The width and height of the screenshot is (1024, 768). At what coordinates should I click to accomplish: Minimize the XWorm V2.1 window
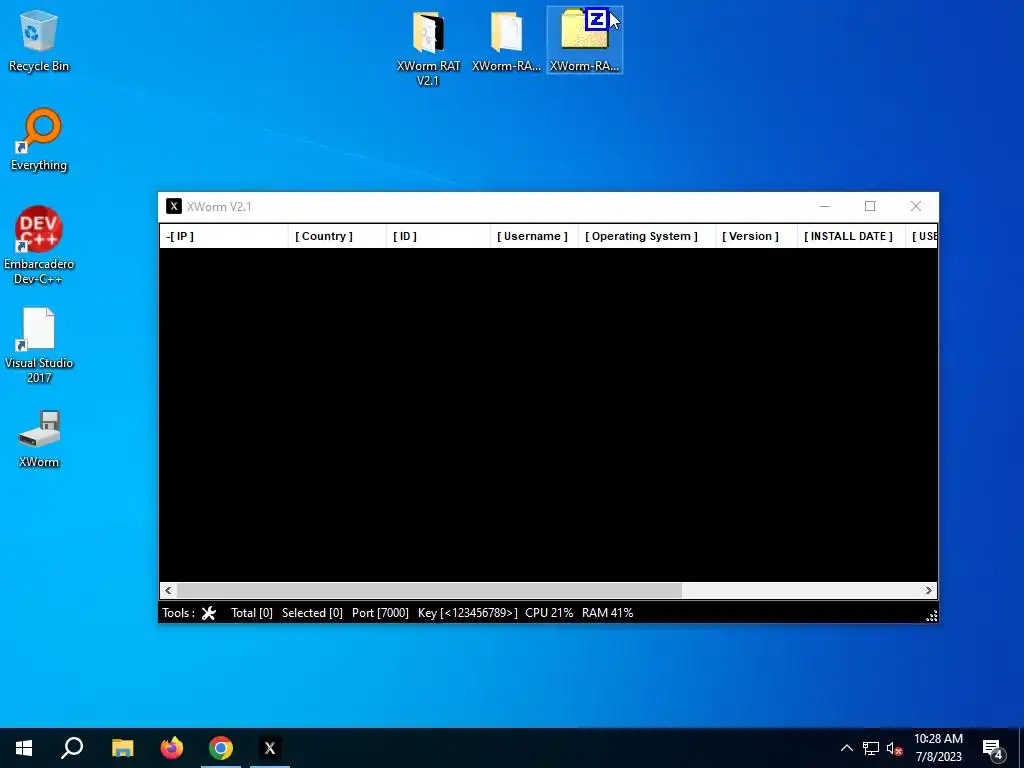825,206
